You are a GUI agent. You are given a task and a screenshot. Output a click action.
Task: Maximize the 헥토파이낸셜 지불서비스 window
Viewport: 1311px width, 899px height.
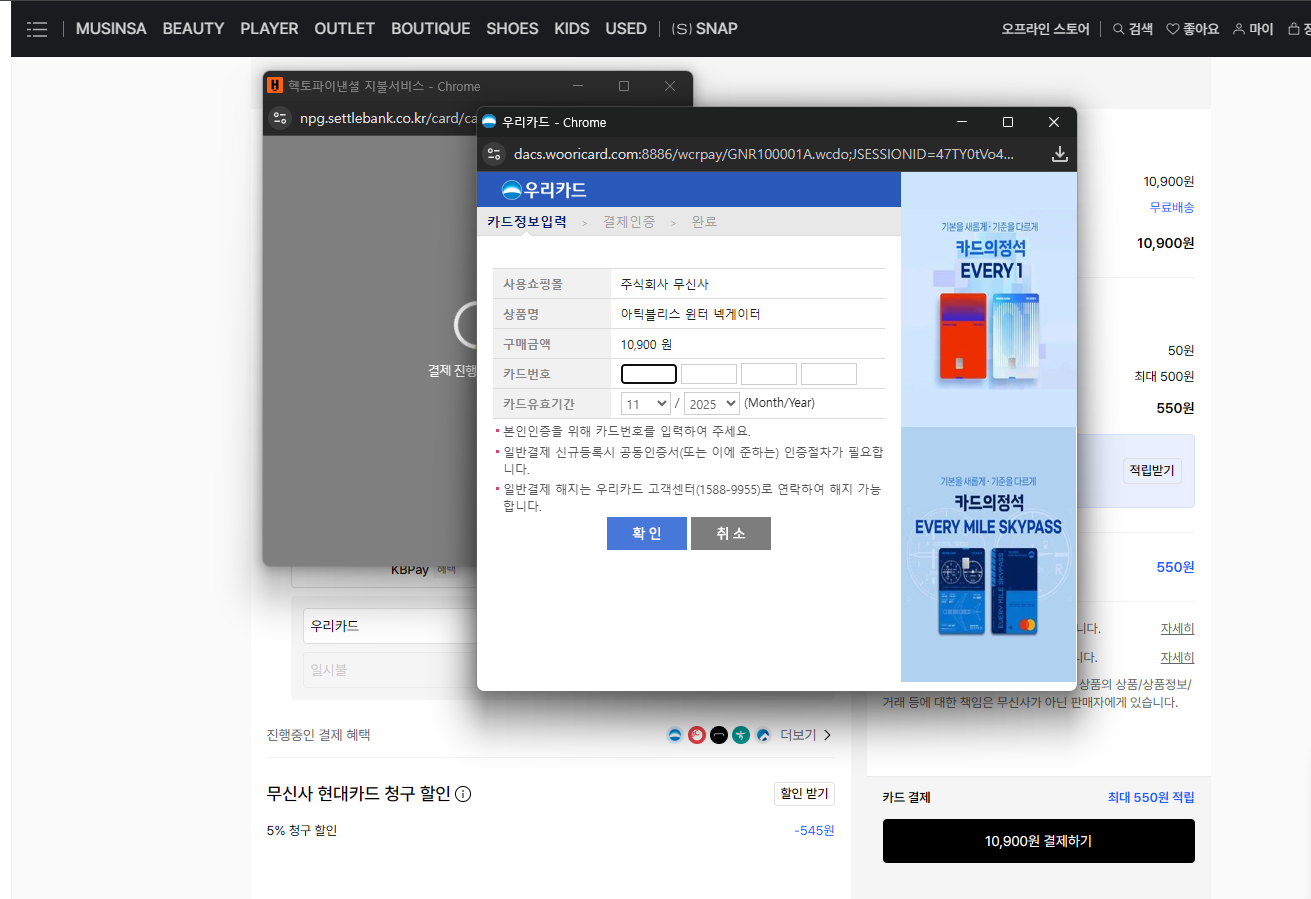624,86
